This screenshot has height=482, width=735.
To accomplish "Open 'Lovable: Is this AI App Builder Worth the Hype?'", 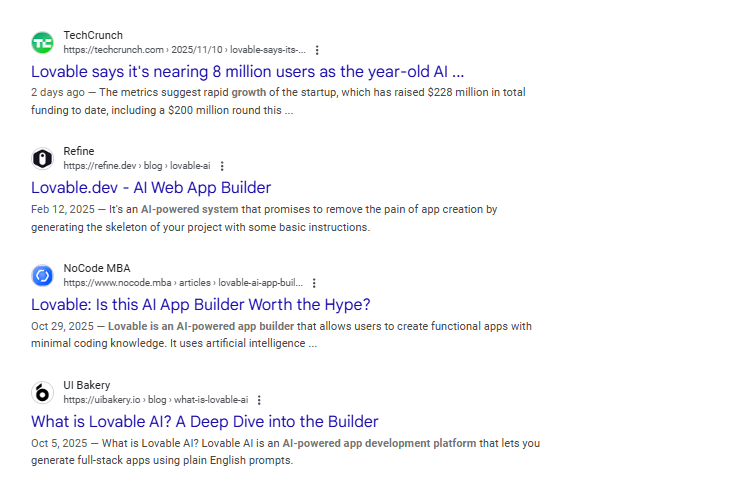I will pos(201,305).
